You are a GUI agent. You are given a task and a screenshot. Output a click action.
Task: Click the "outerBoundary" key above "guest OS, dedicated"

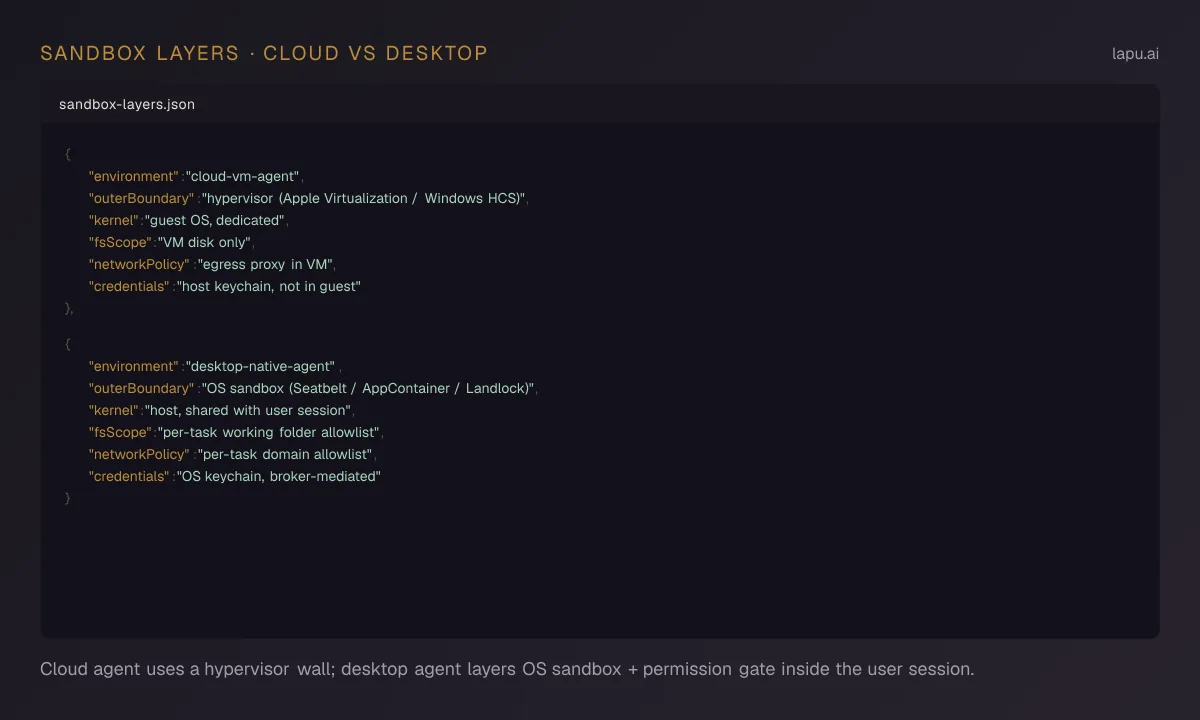[x=141, y=198]
